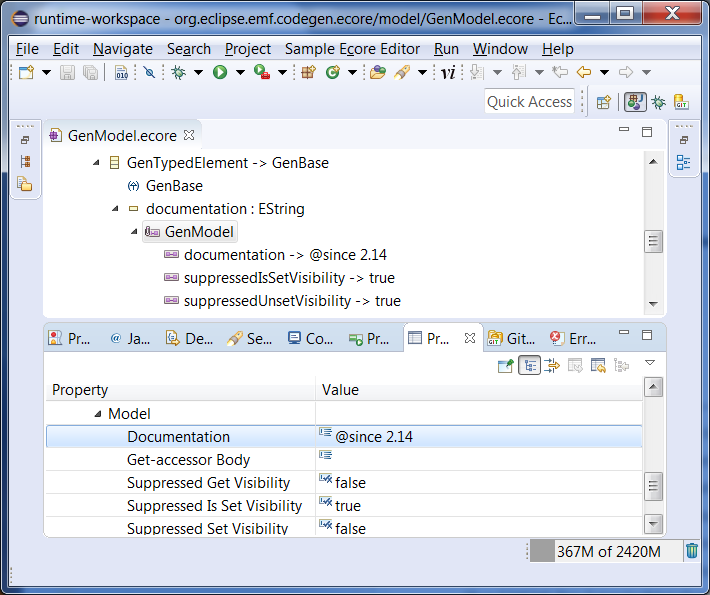Maximize the Properties view panel
This screenshot has width=710, height=595.
(x=647, y=335)
